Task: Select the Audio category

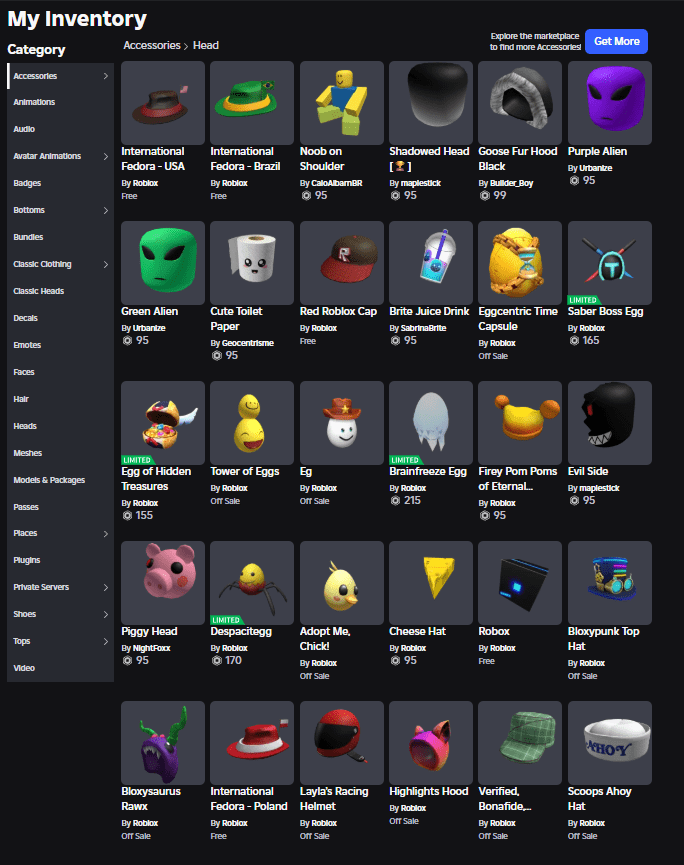Action: [61, 129]
